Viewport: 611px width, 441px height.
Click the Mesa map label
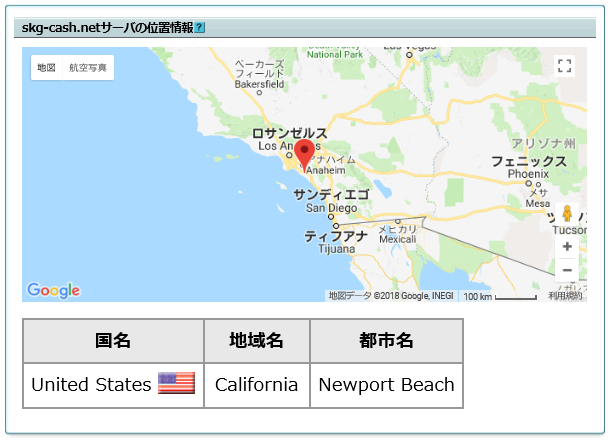tap(538, 204)
